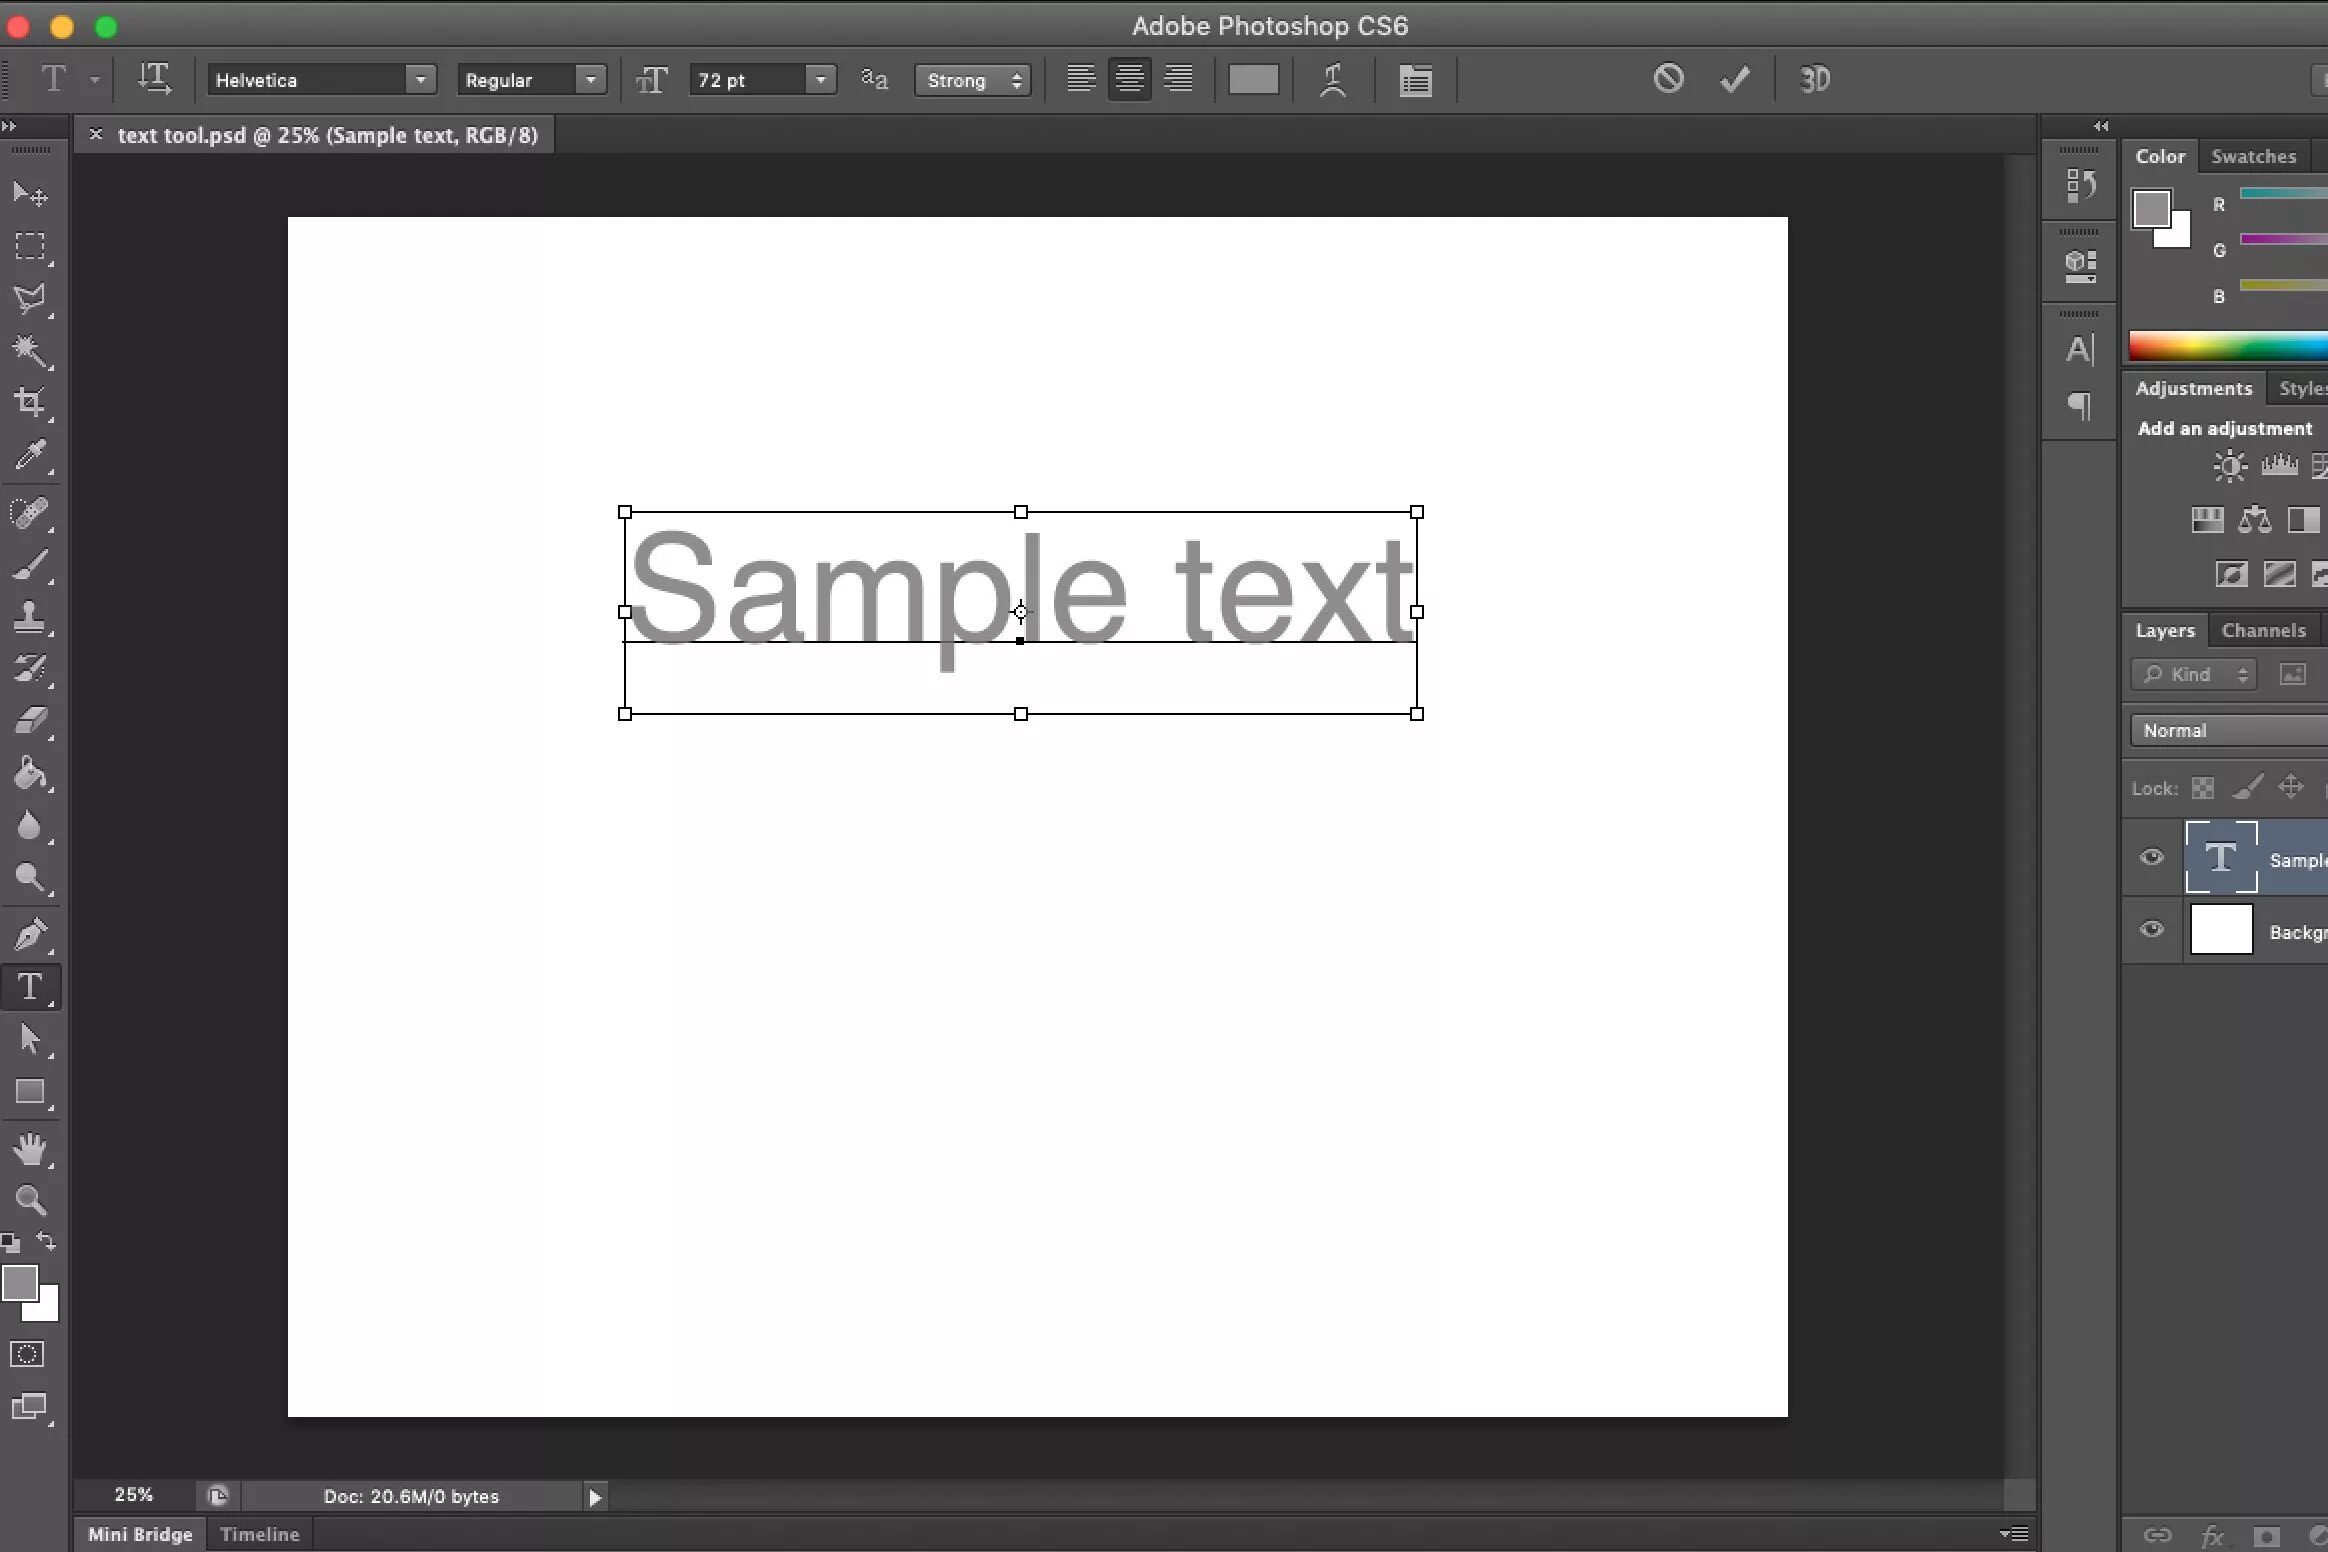The width and height of the screenshot is (2328, 1552).
Task: Select center text alignment icon
Action: (1128, 80)
